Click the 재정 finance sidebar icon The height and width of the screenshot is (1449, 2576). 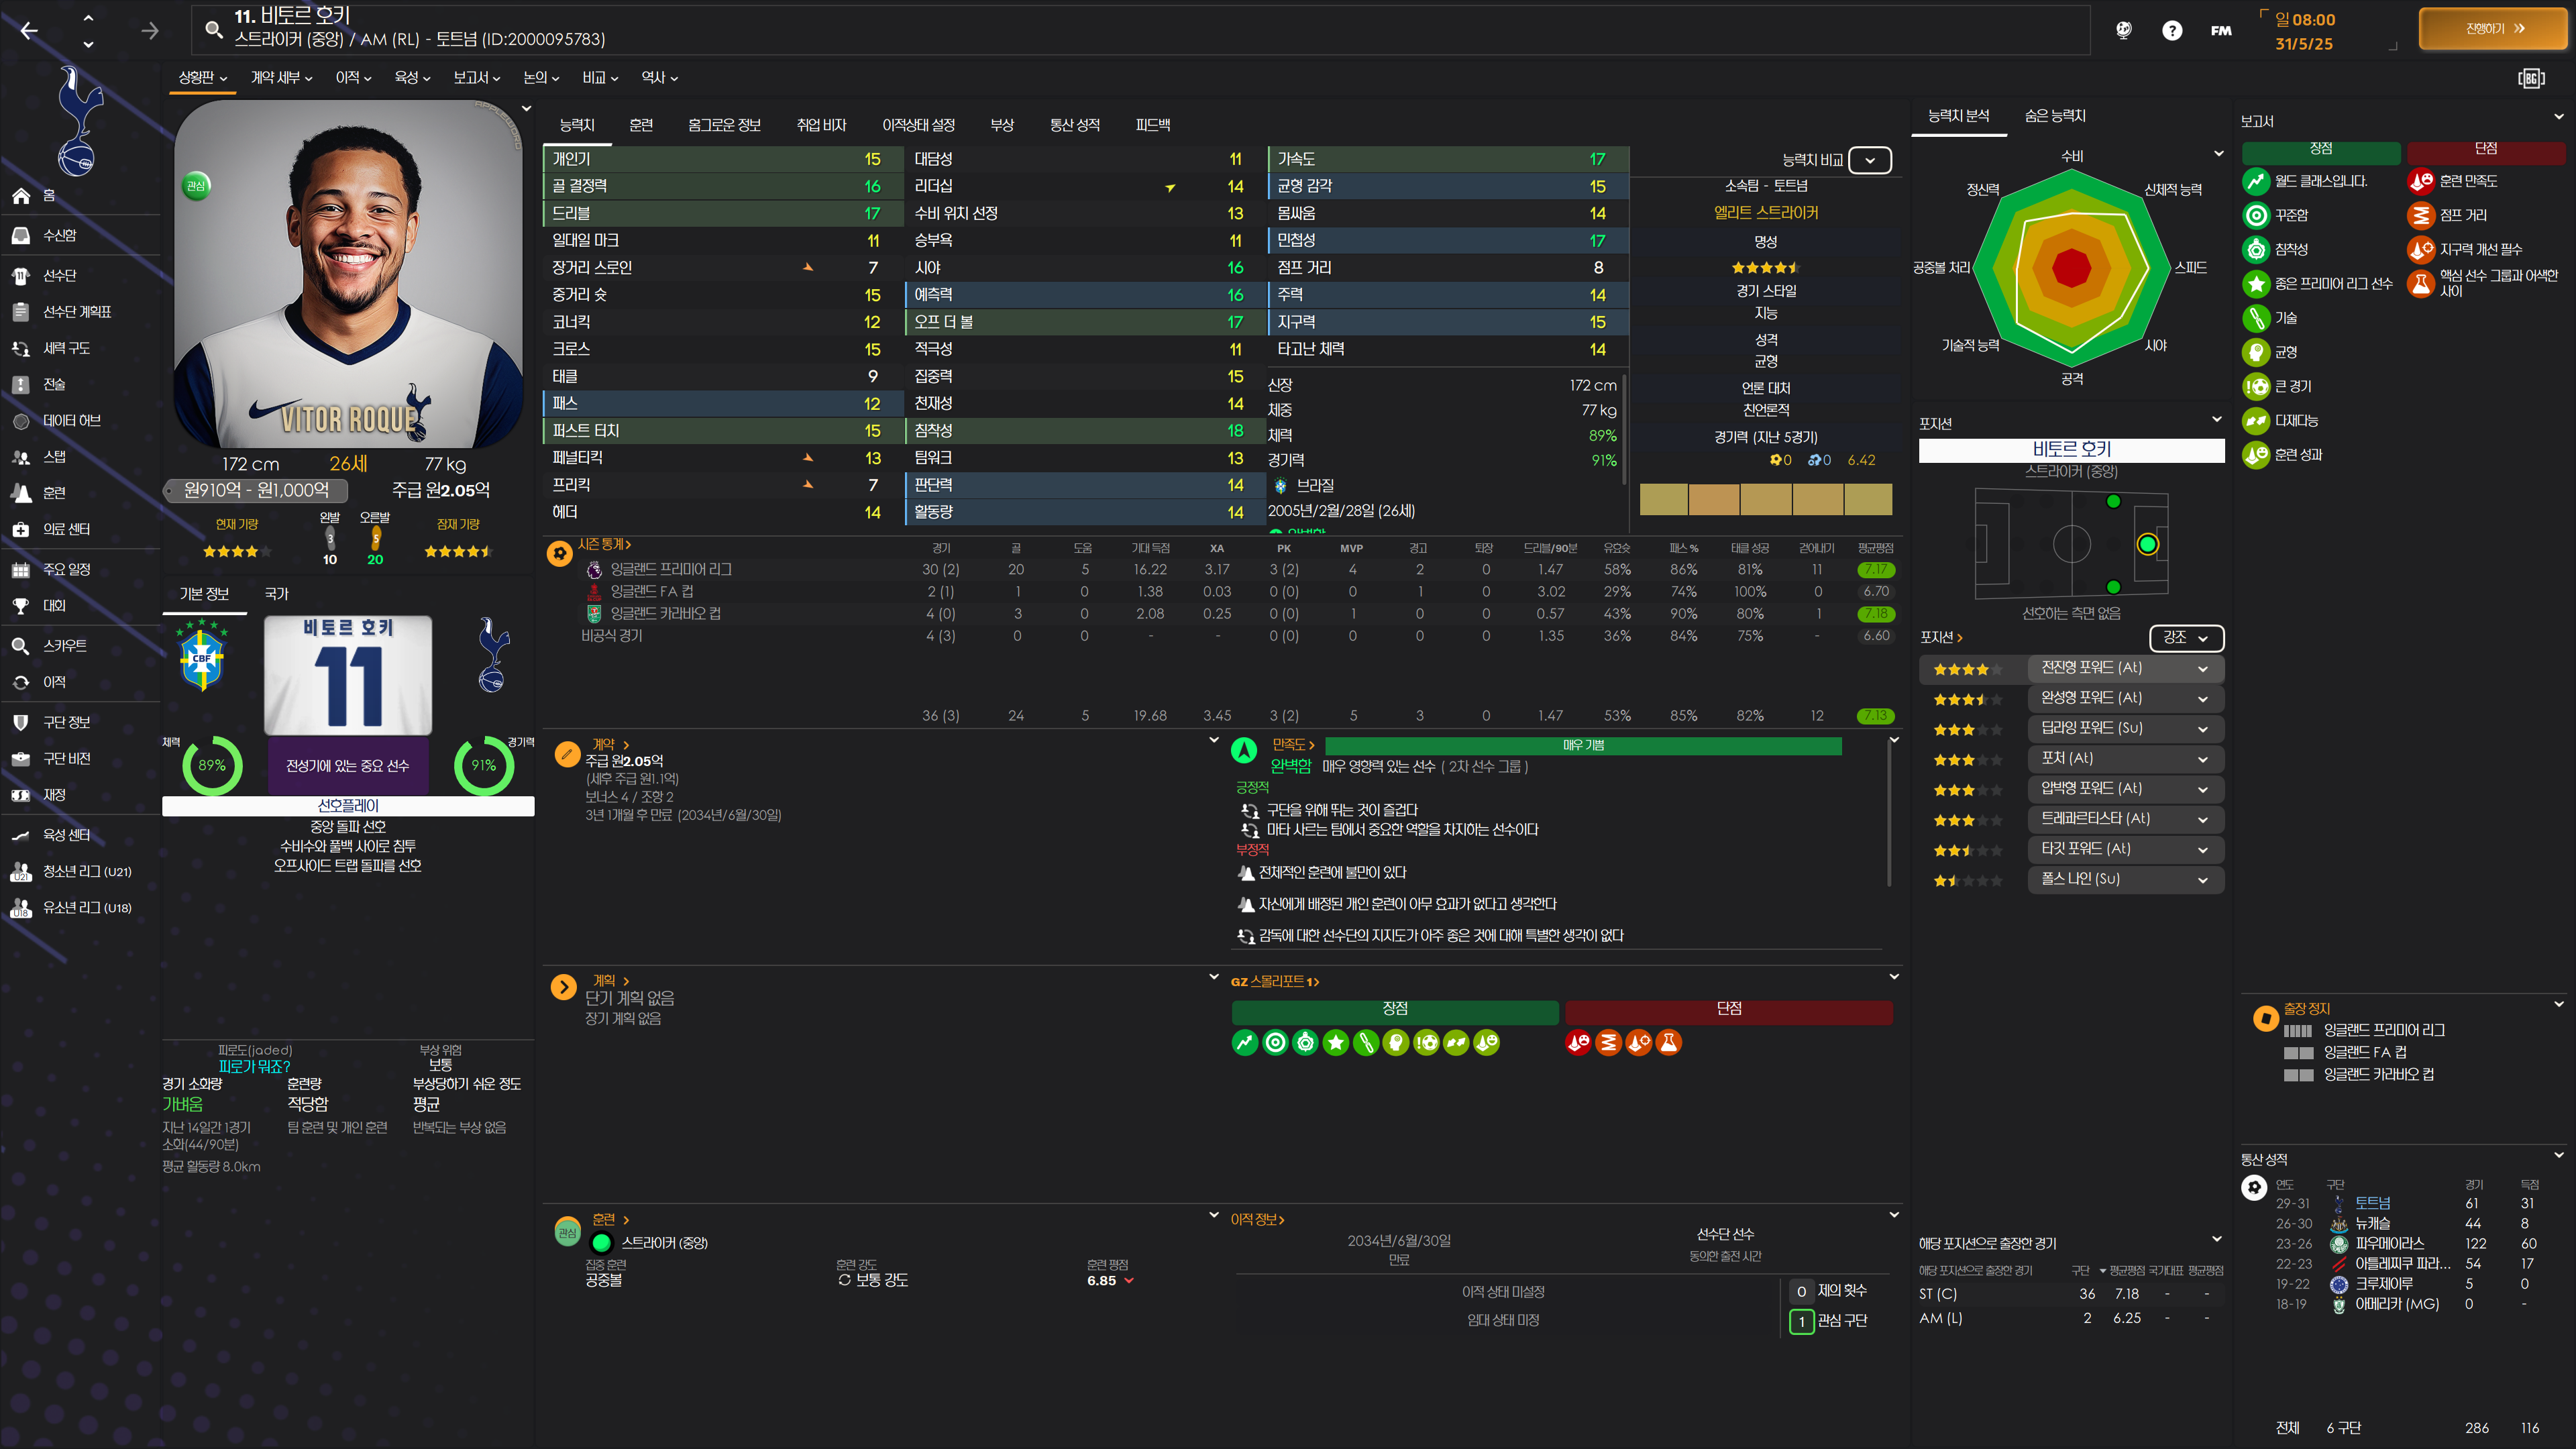[x=21, y=795]
